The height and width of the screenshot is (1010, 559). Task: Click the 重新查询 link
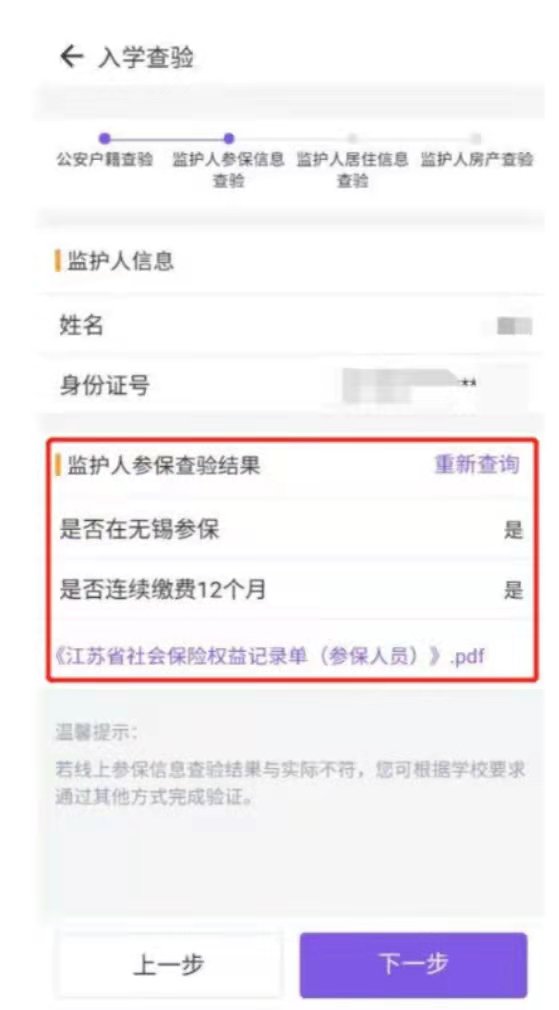click(477, 464)
